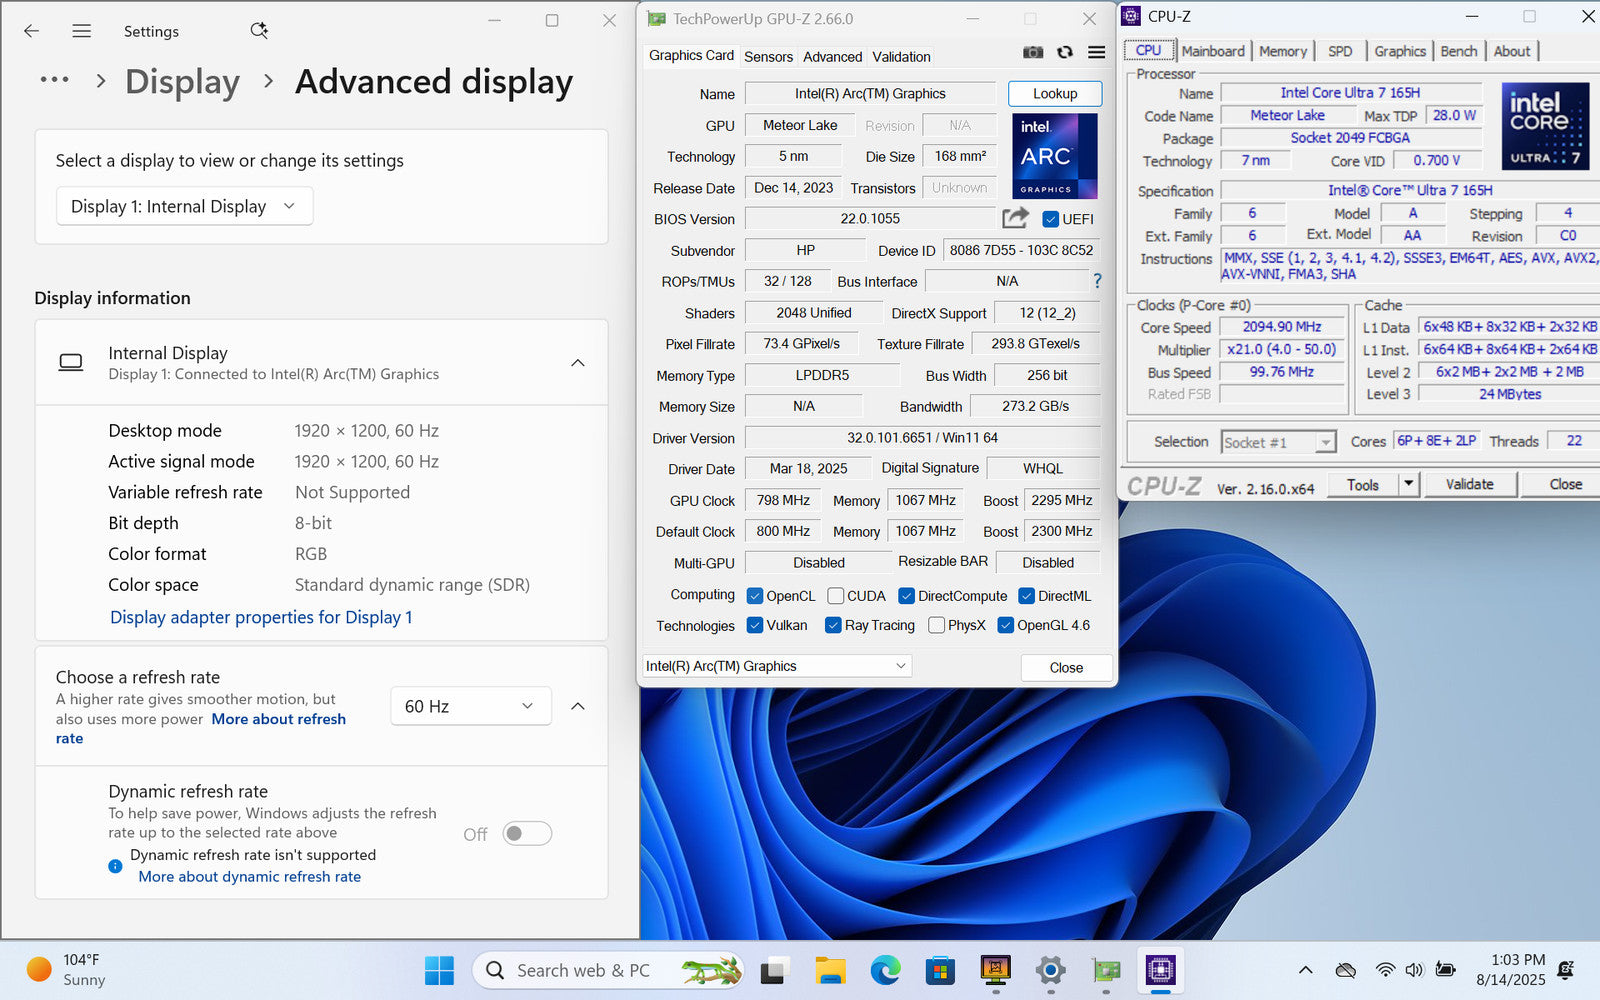Screen dimensions: 1600x1000
Task: Open the Mainboard tab in CPU-Z
Action: pyautogui.click(x=1213, y=51)
